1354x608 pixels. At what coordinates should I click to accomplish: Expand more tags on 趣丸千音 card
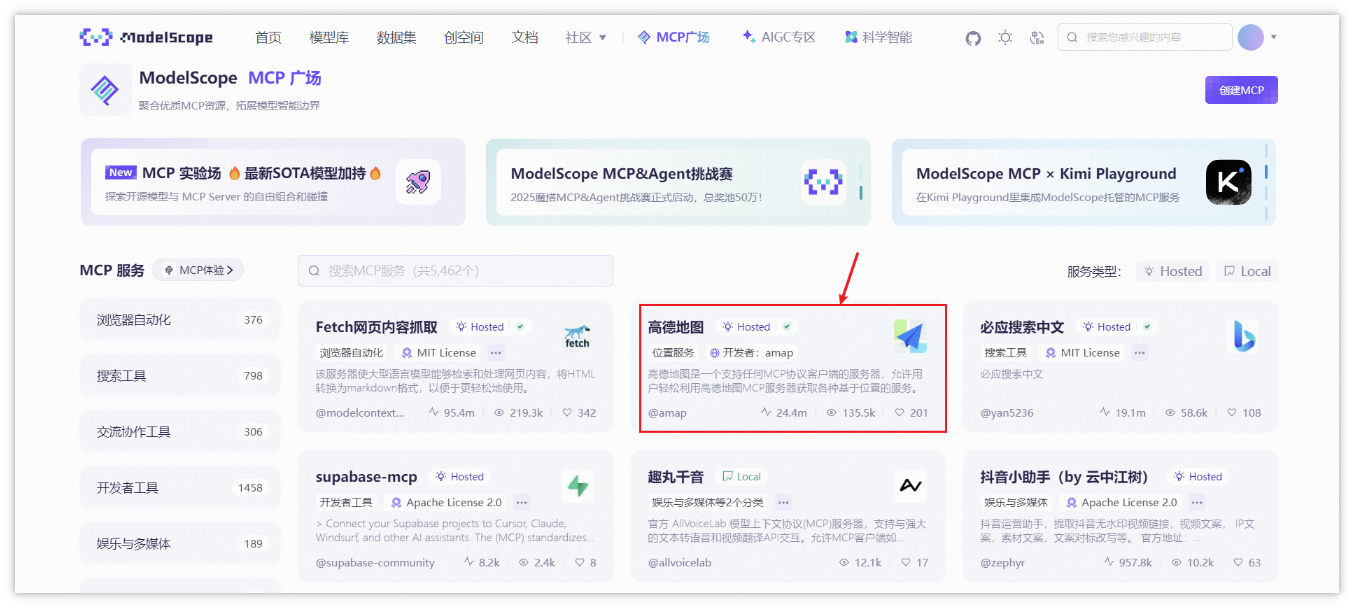click(783, 503)
